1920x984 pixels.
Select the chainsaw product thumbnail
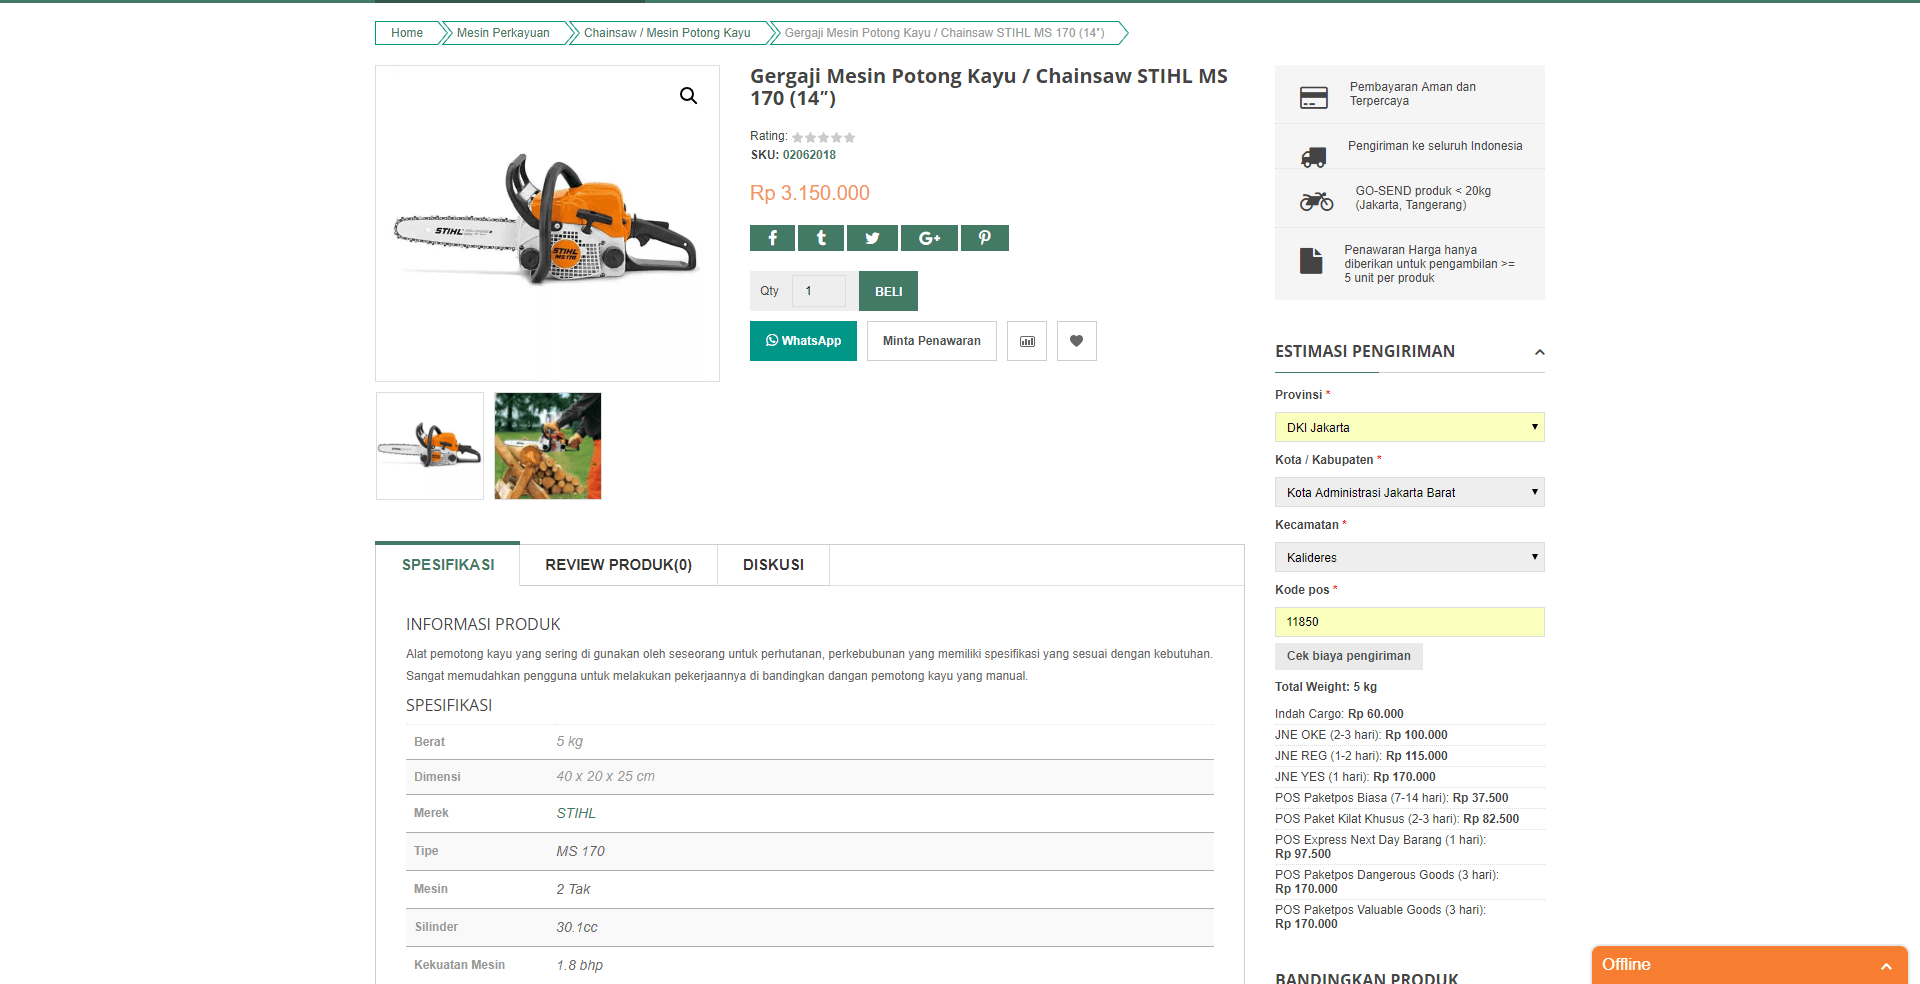click(430, 446)
